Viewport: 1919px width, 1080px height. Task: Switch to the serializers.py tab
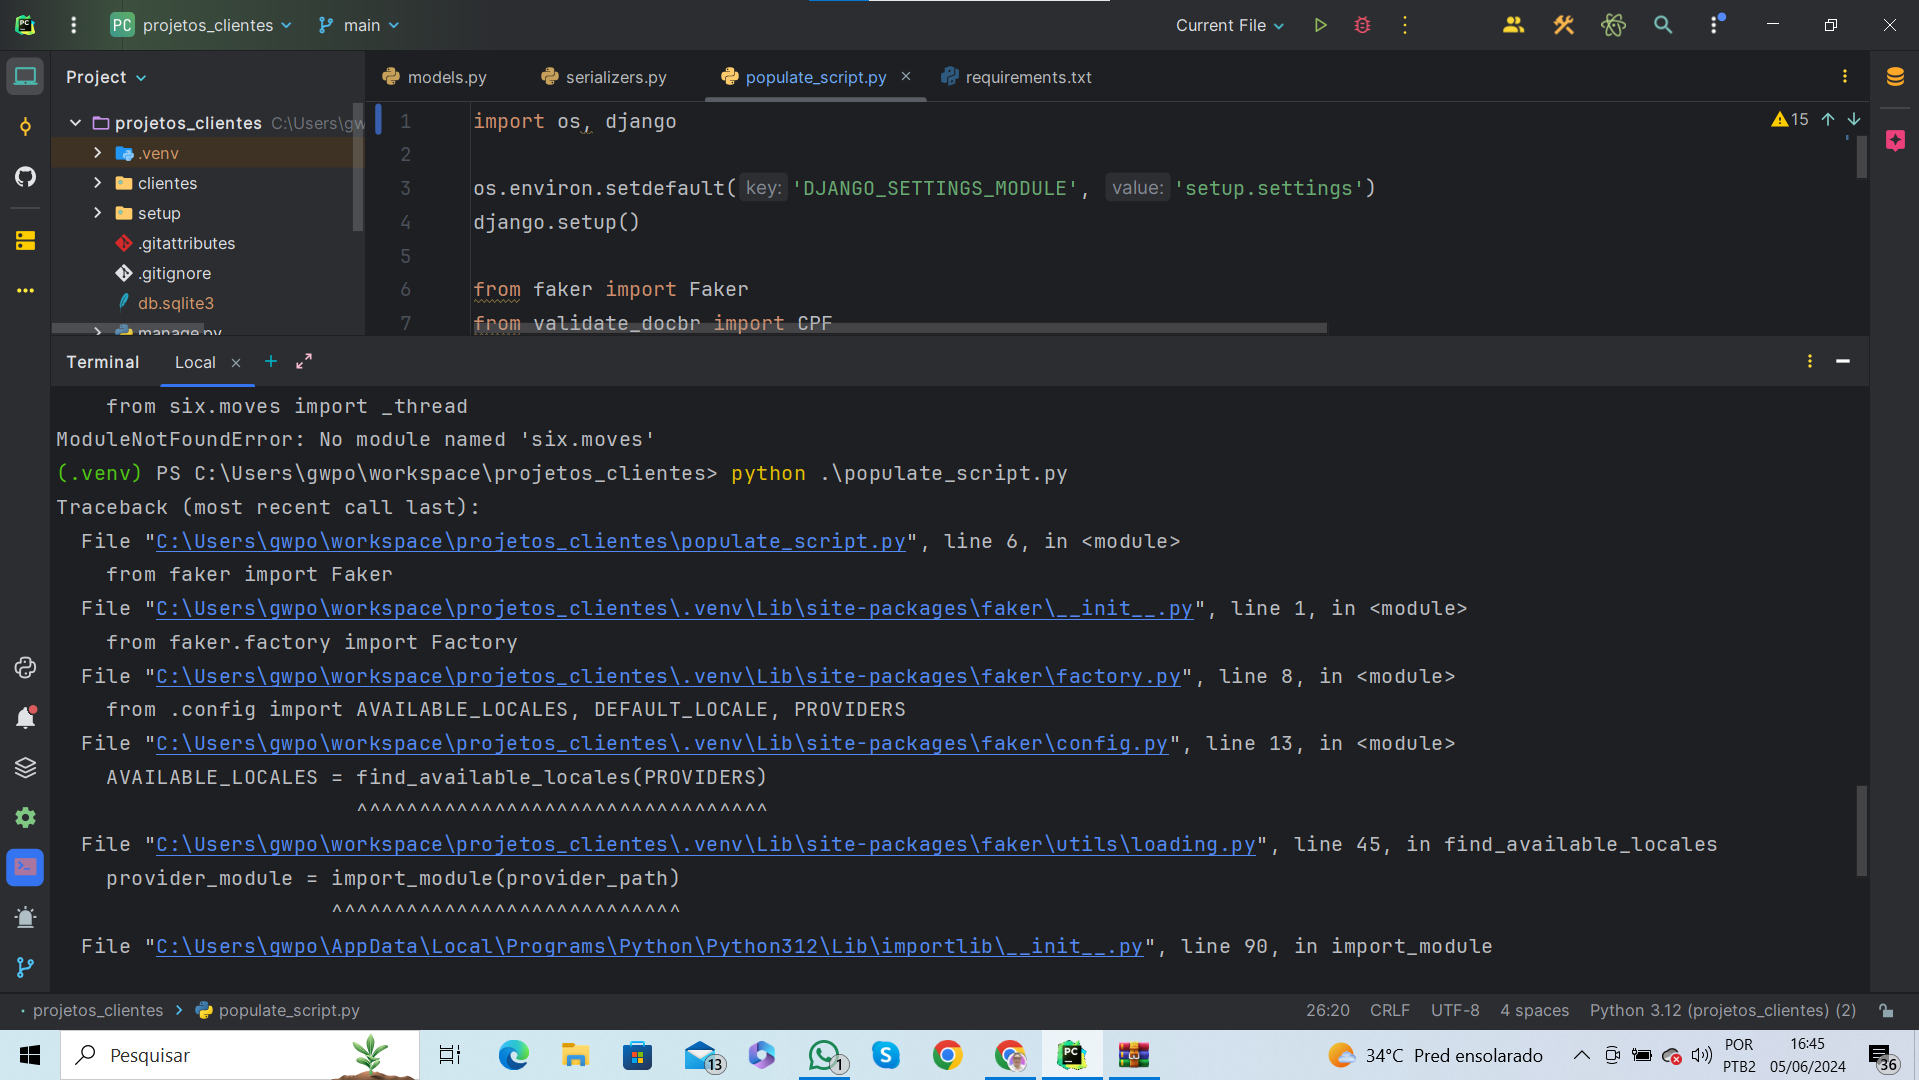point(604,77)
